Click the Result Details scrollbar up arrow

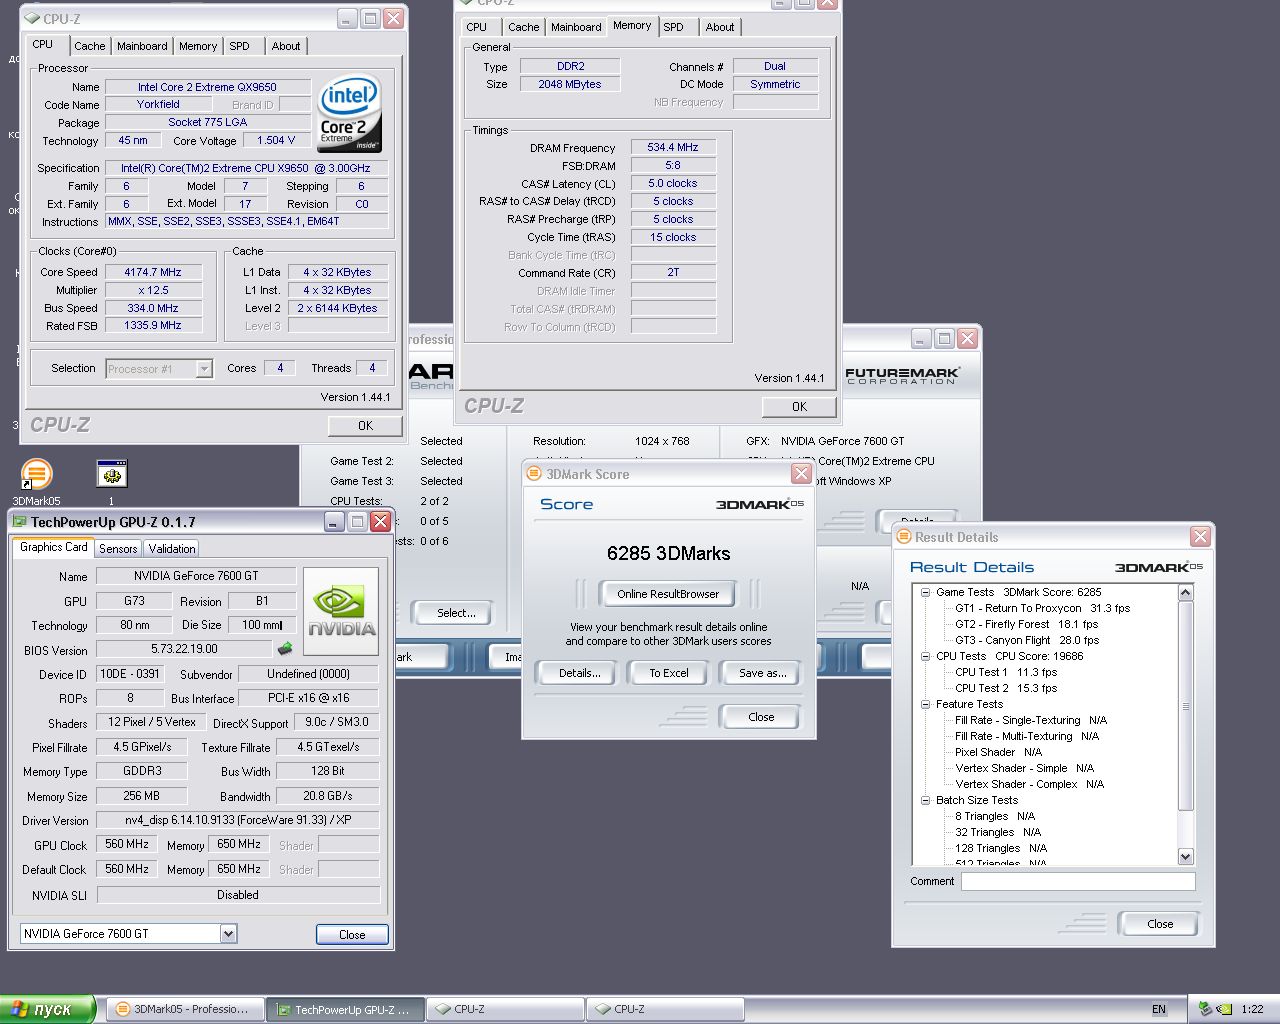coord(1186,593)
